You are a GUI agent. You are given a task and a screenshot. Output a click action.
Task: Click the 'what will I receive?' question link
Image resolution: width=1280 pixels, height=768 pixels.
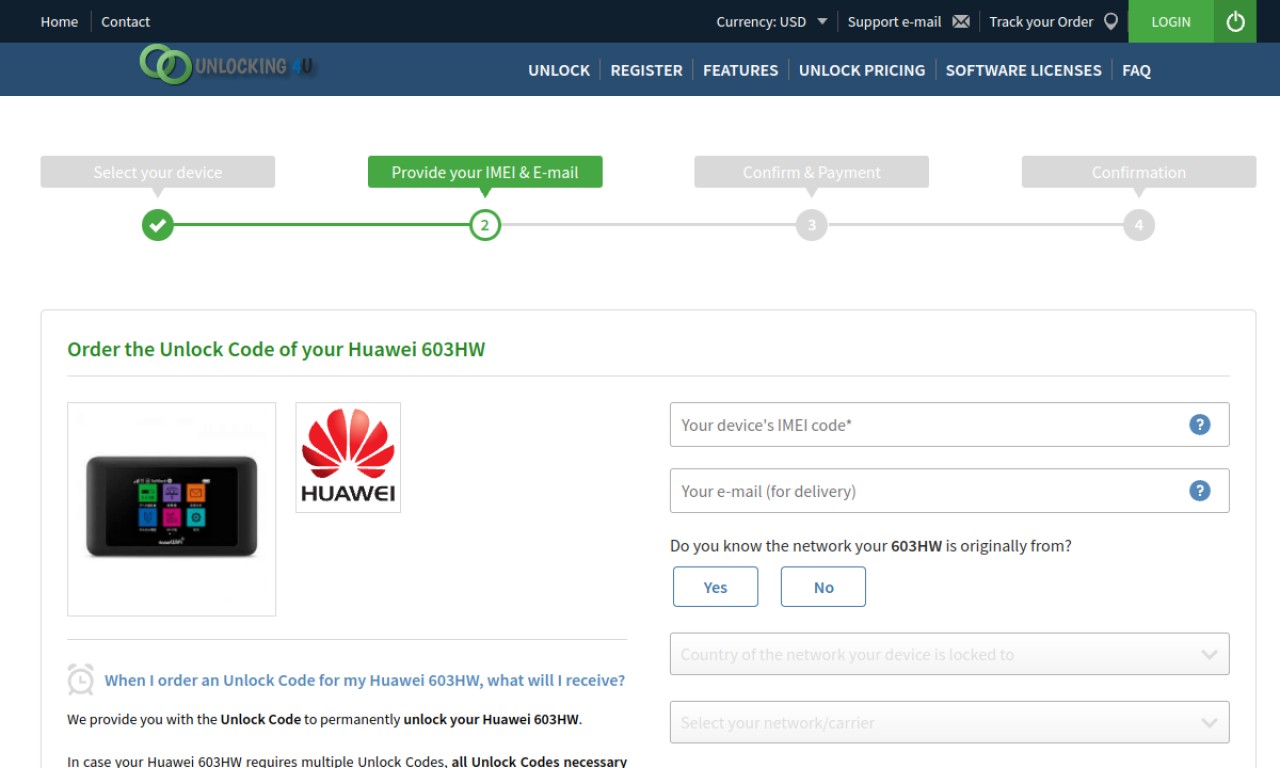click(x=365, y=680)
